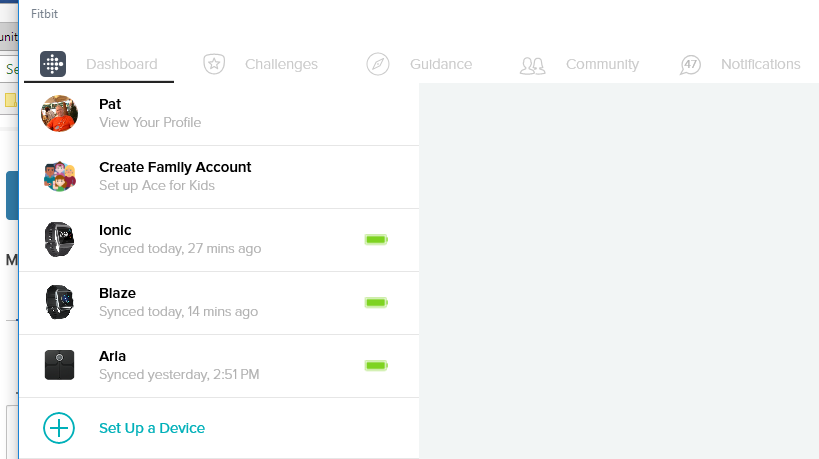Click the Ionic watch device image
This screenshot has height=459, width=819.
(x=59, y=240)
